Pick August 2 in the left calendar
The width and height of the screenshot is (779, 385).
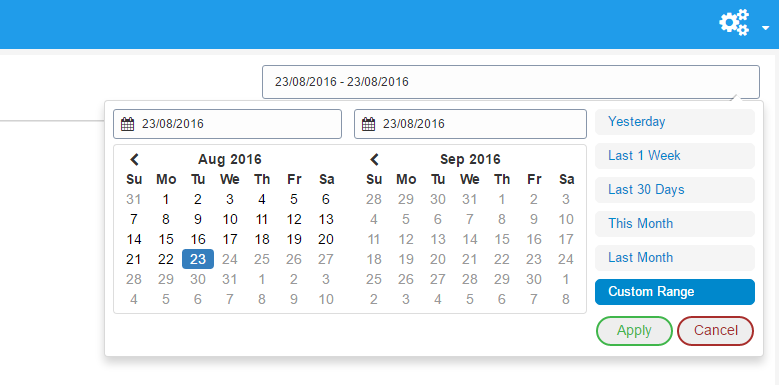click(x=198, y=200)
